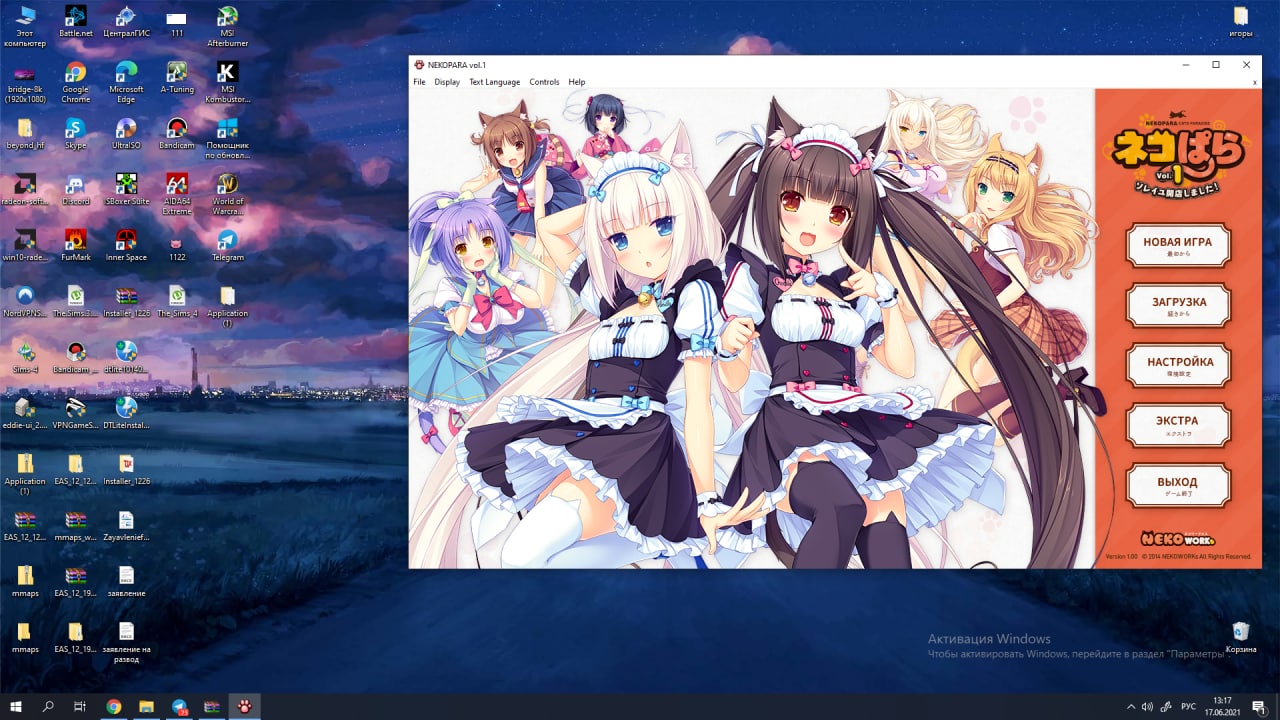Select the eddie-ui installer icon
The height and width of the screenshot is (720, 1280).
(x=25, y=414)
